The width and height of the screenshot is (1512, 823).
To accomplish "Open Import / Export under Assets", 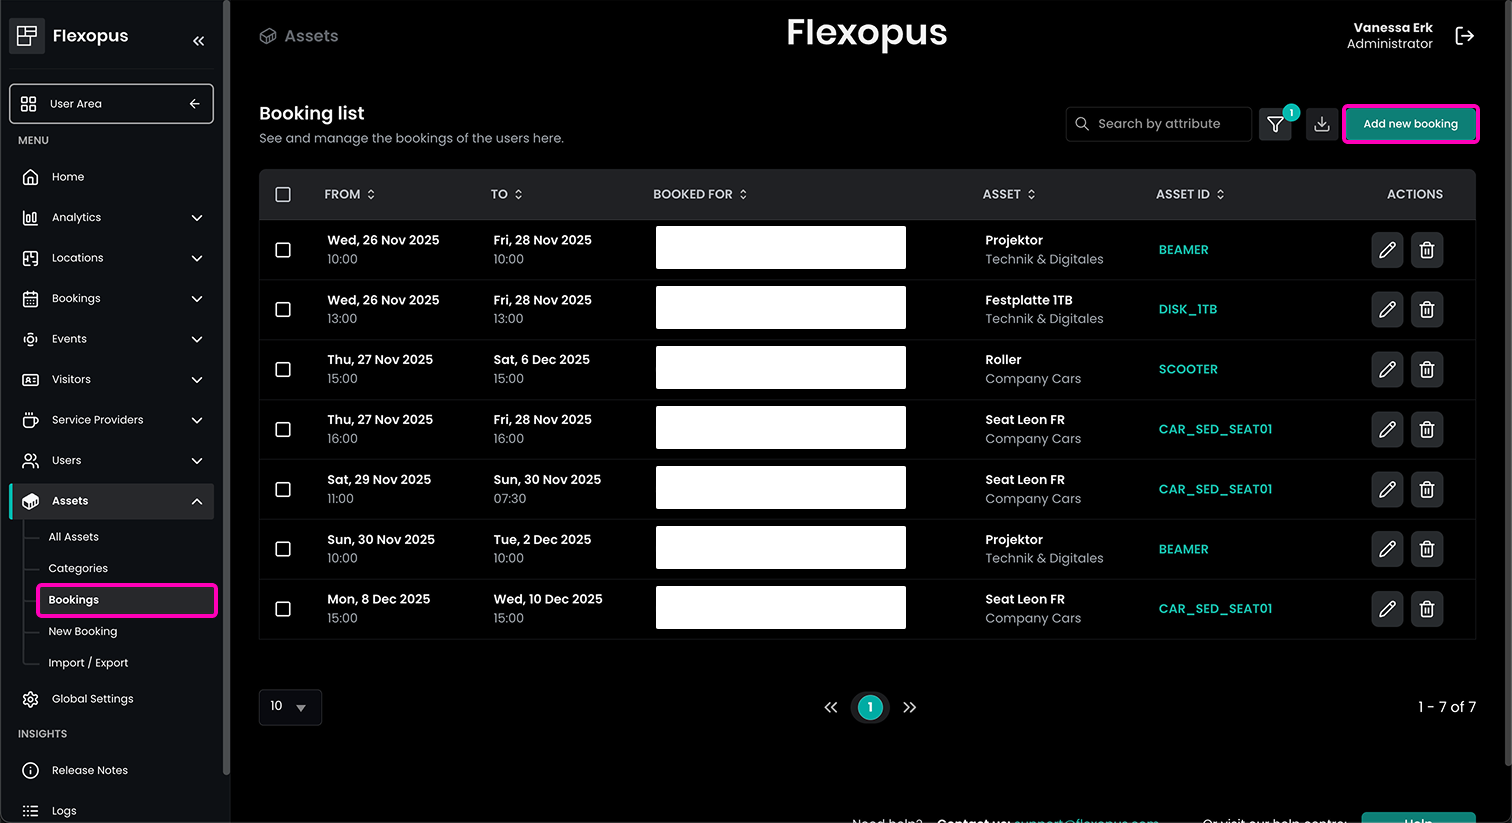I will click(88, 663).
